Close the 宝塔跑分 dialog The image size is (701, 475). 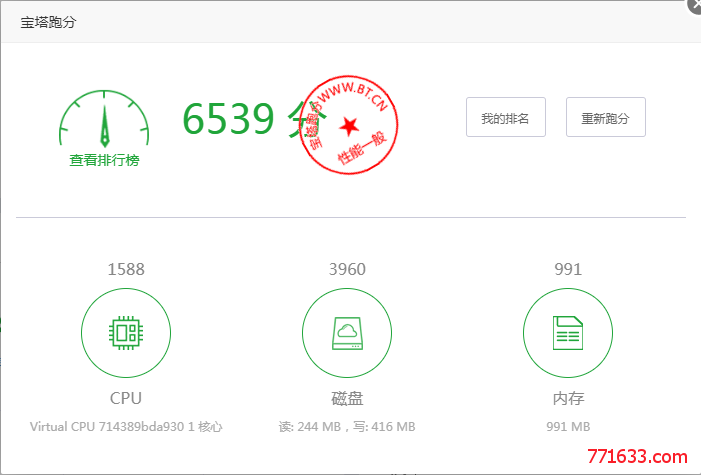tap(695, 5)
